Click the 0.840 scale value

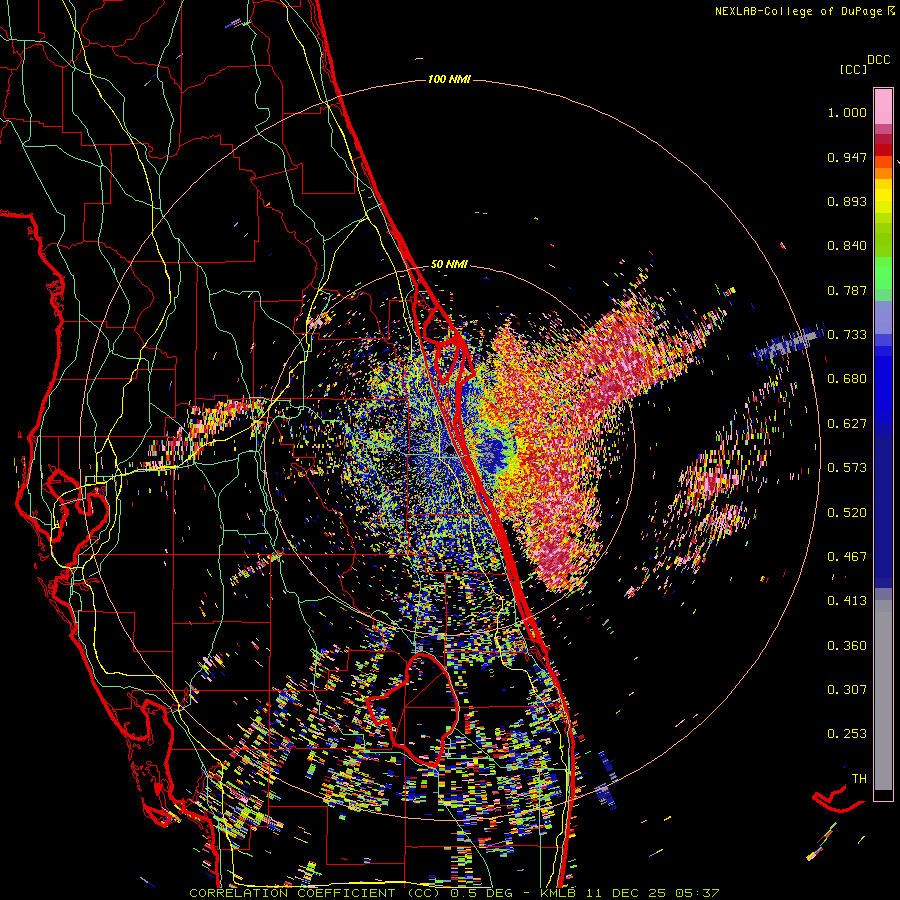coord(847,246)
